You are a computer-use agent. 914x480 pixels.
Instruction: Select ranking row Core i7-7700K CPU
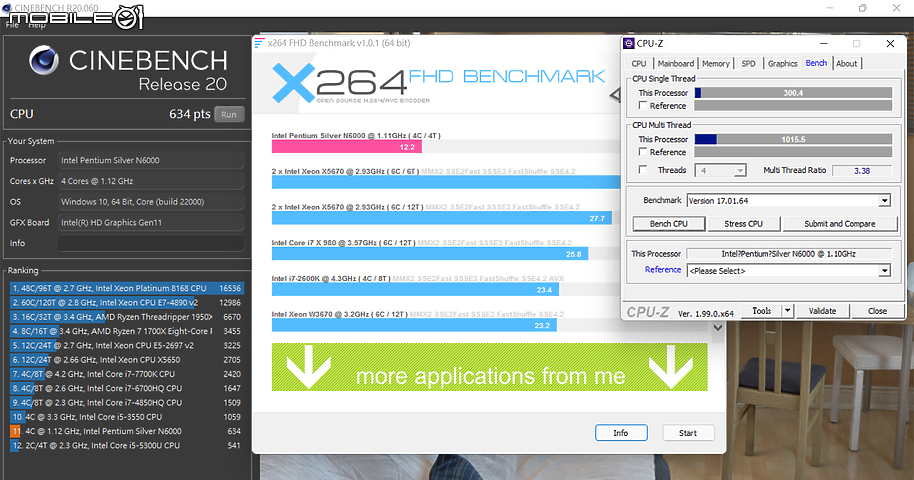coord(126,374)
